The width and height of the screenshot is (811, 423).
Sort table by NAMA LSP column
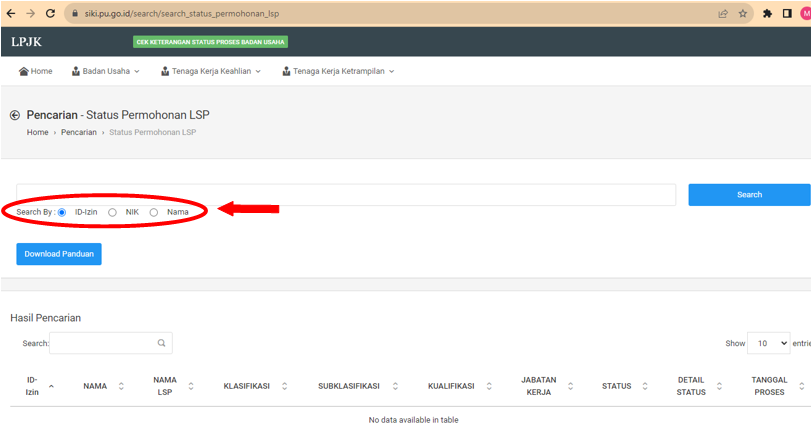click(x=191, y=386)
